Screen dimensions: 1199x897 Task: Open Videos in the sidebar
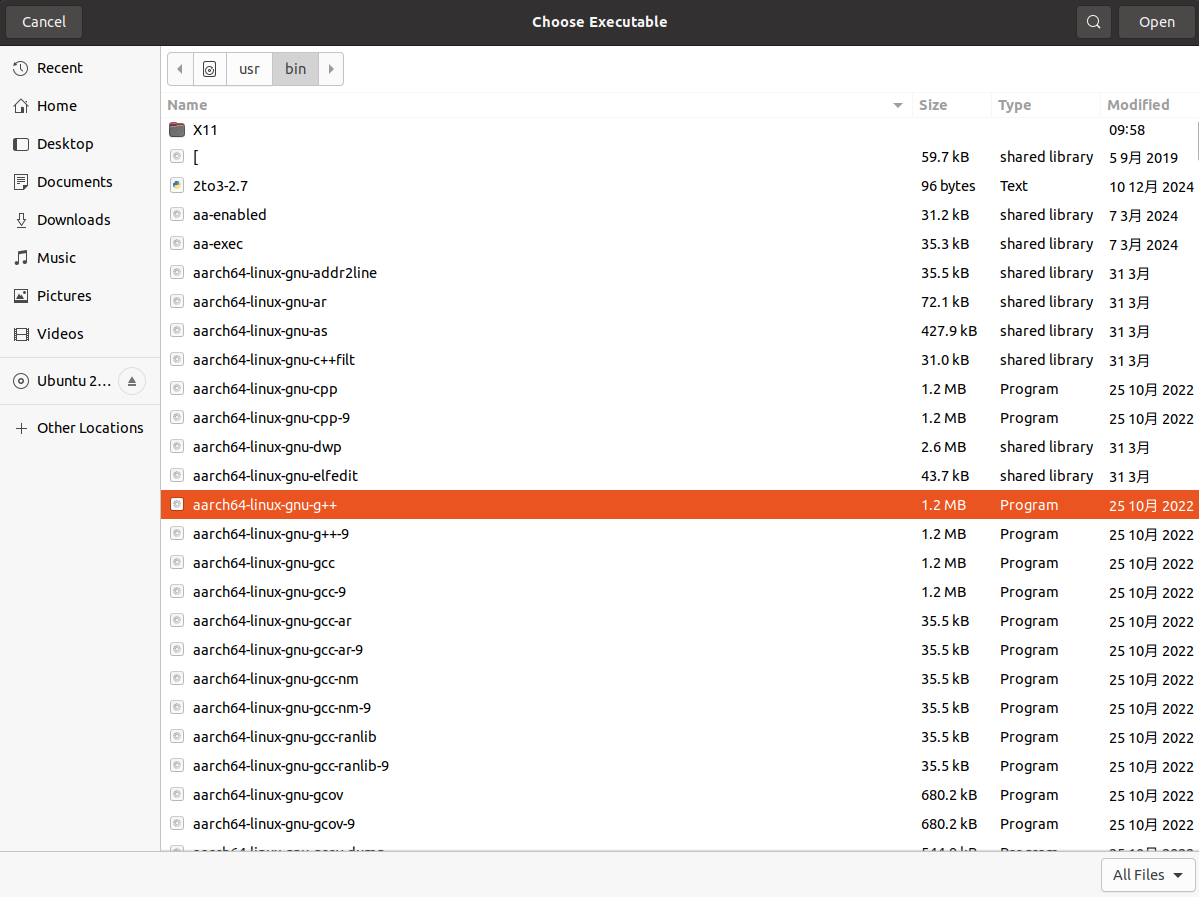point(80,334)
